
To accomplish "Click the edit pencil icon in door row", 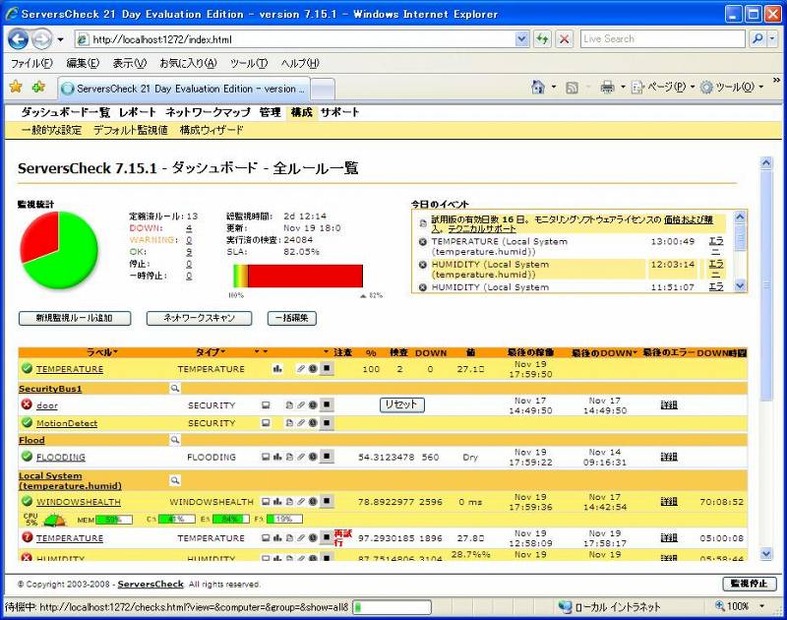I will [x=301, y=405].
